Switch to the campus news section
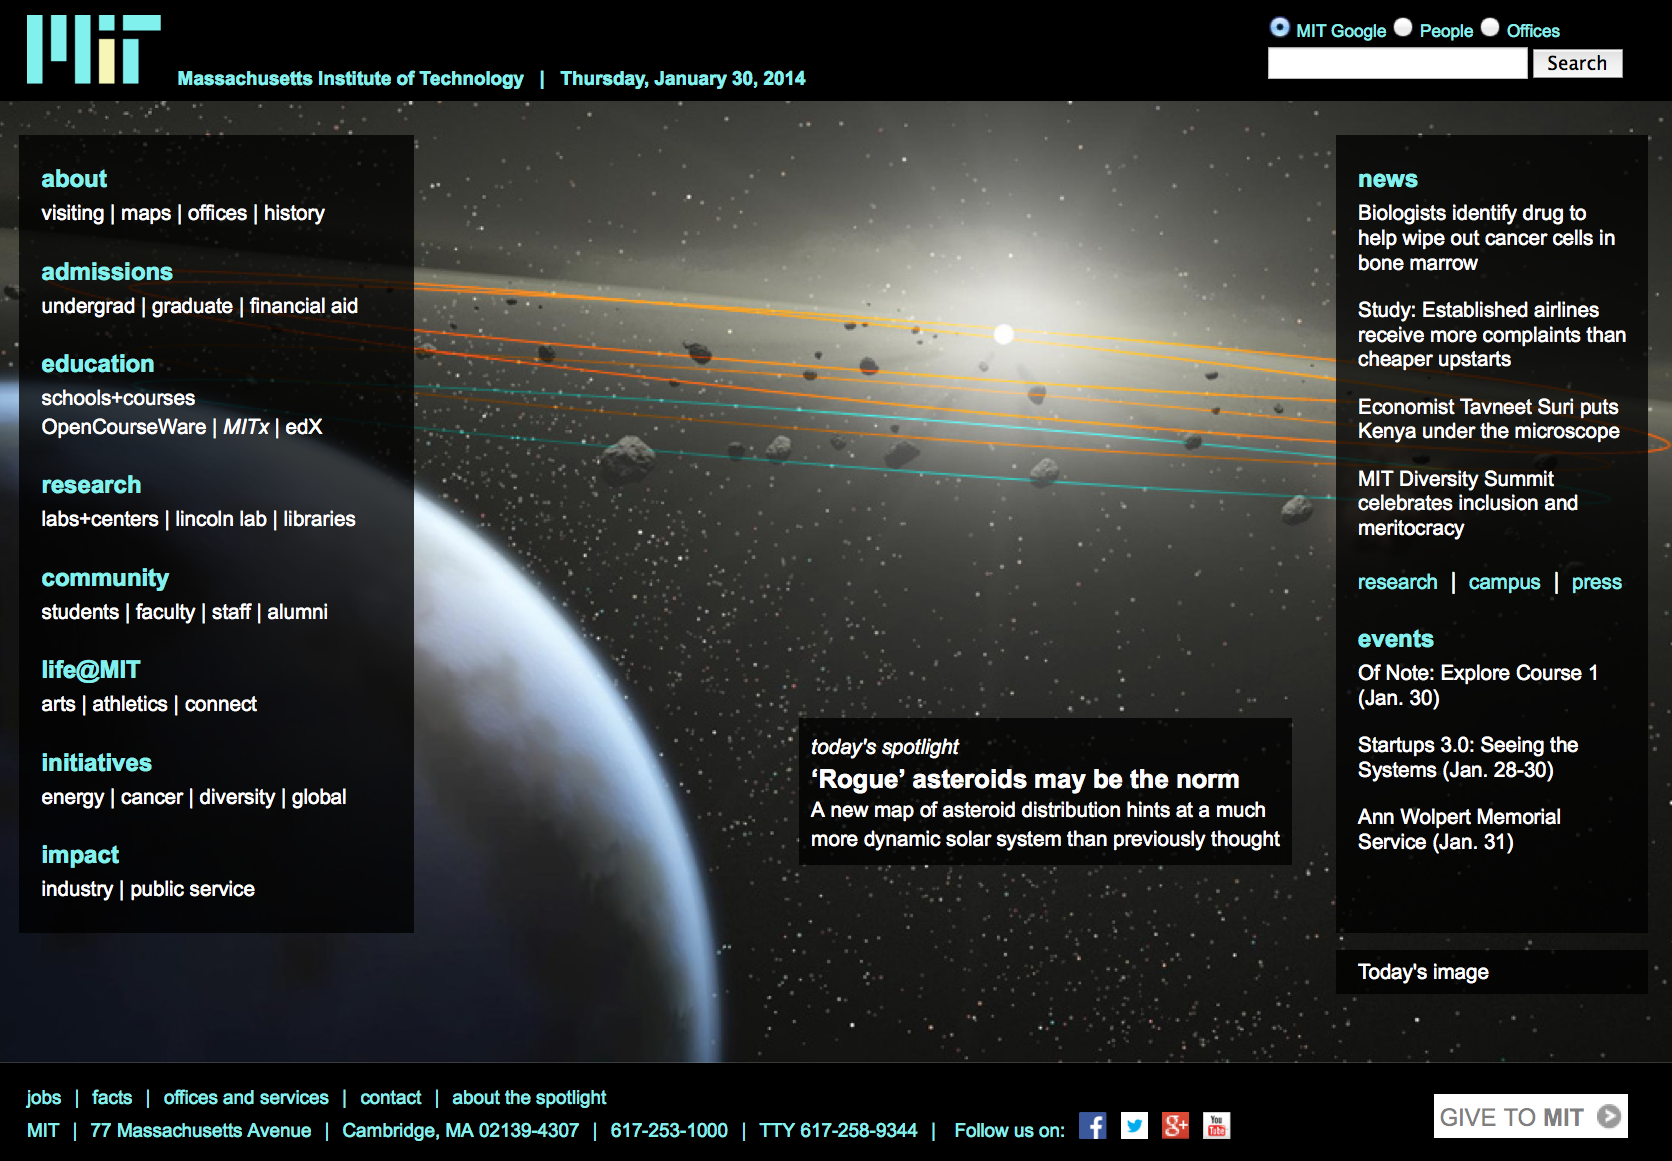 click(1504, 582)
